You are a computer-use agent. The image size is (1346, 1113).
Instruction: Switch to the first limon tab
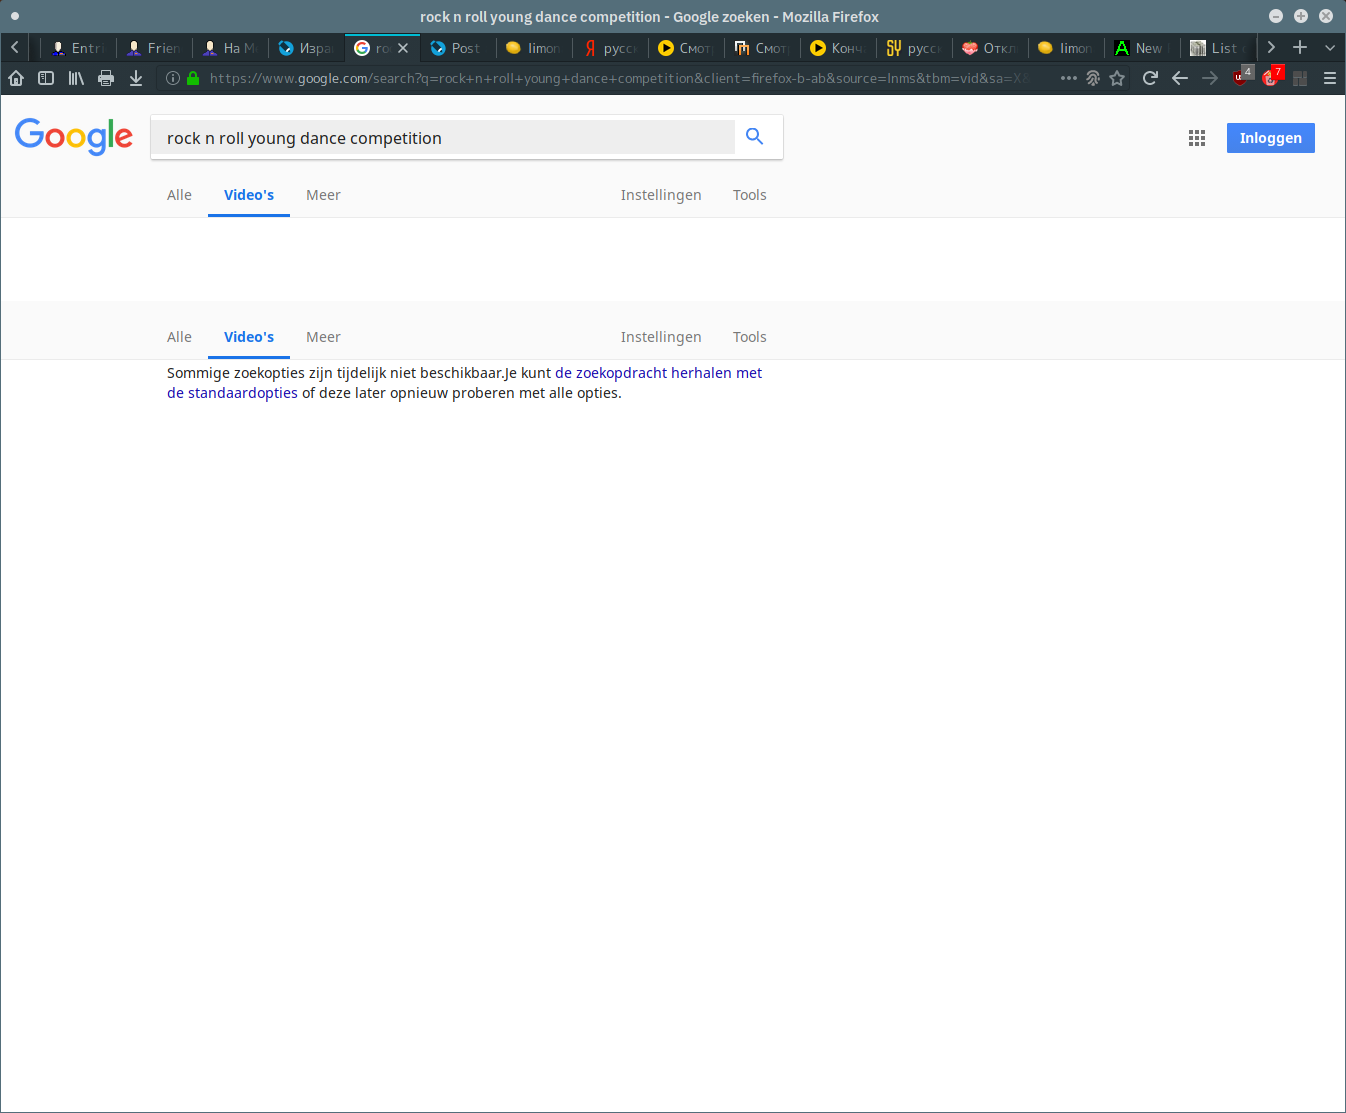click(534, 48)
